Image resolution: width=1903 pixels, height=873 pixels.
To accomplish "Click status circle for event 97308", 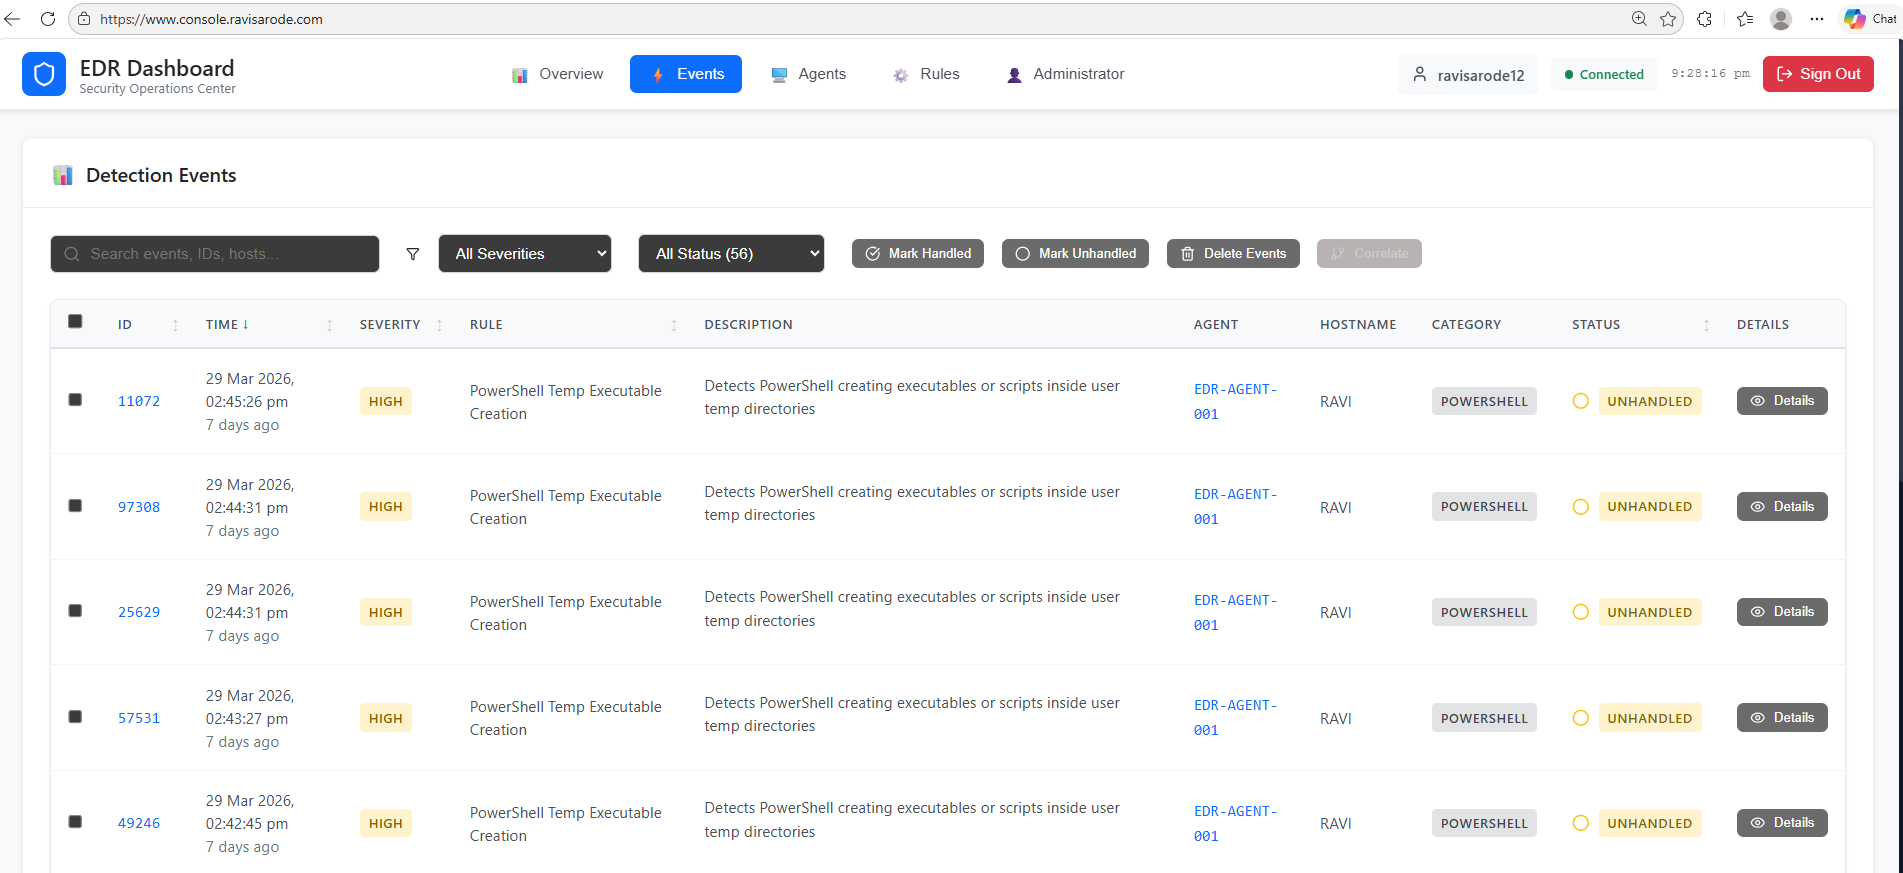I will pos(1581,507).
